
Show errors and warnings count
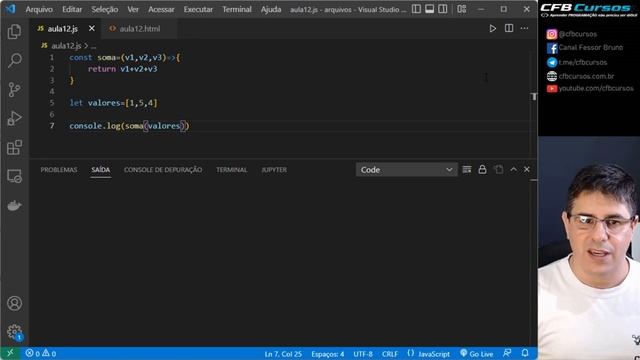[x=40, y=353]
